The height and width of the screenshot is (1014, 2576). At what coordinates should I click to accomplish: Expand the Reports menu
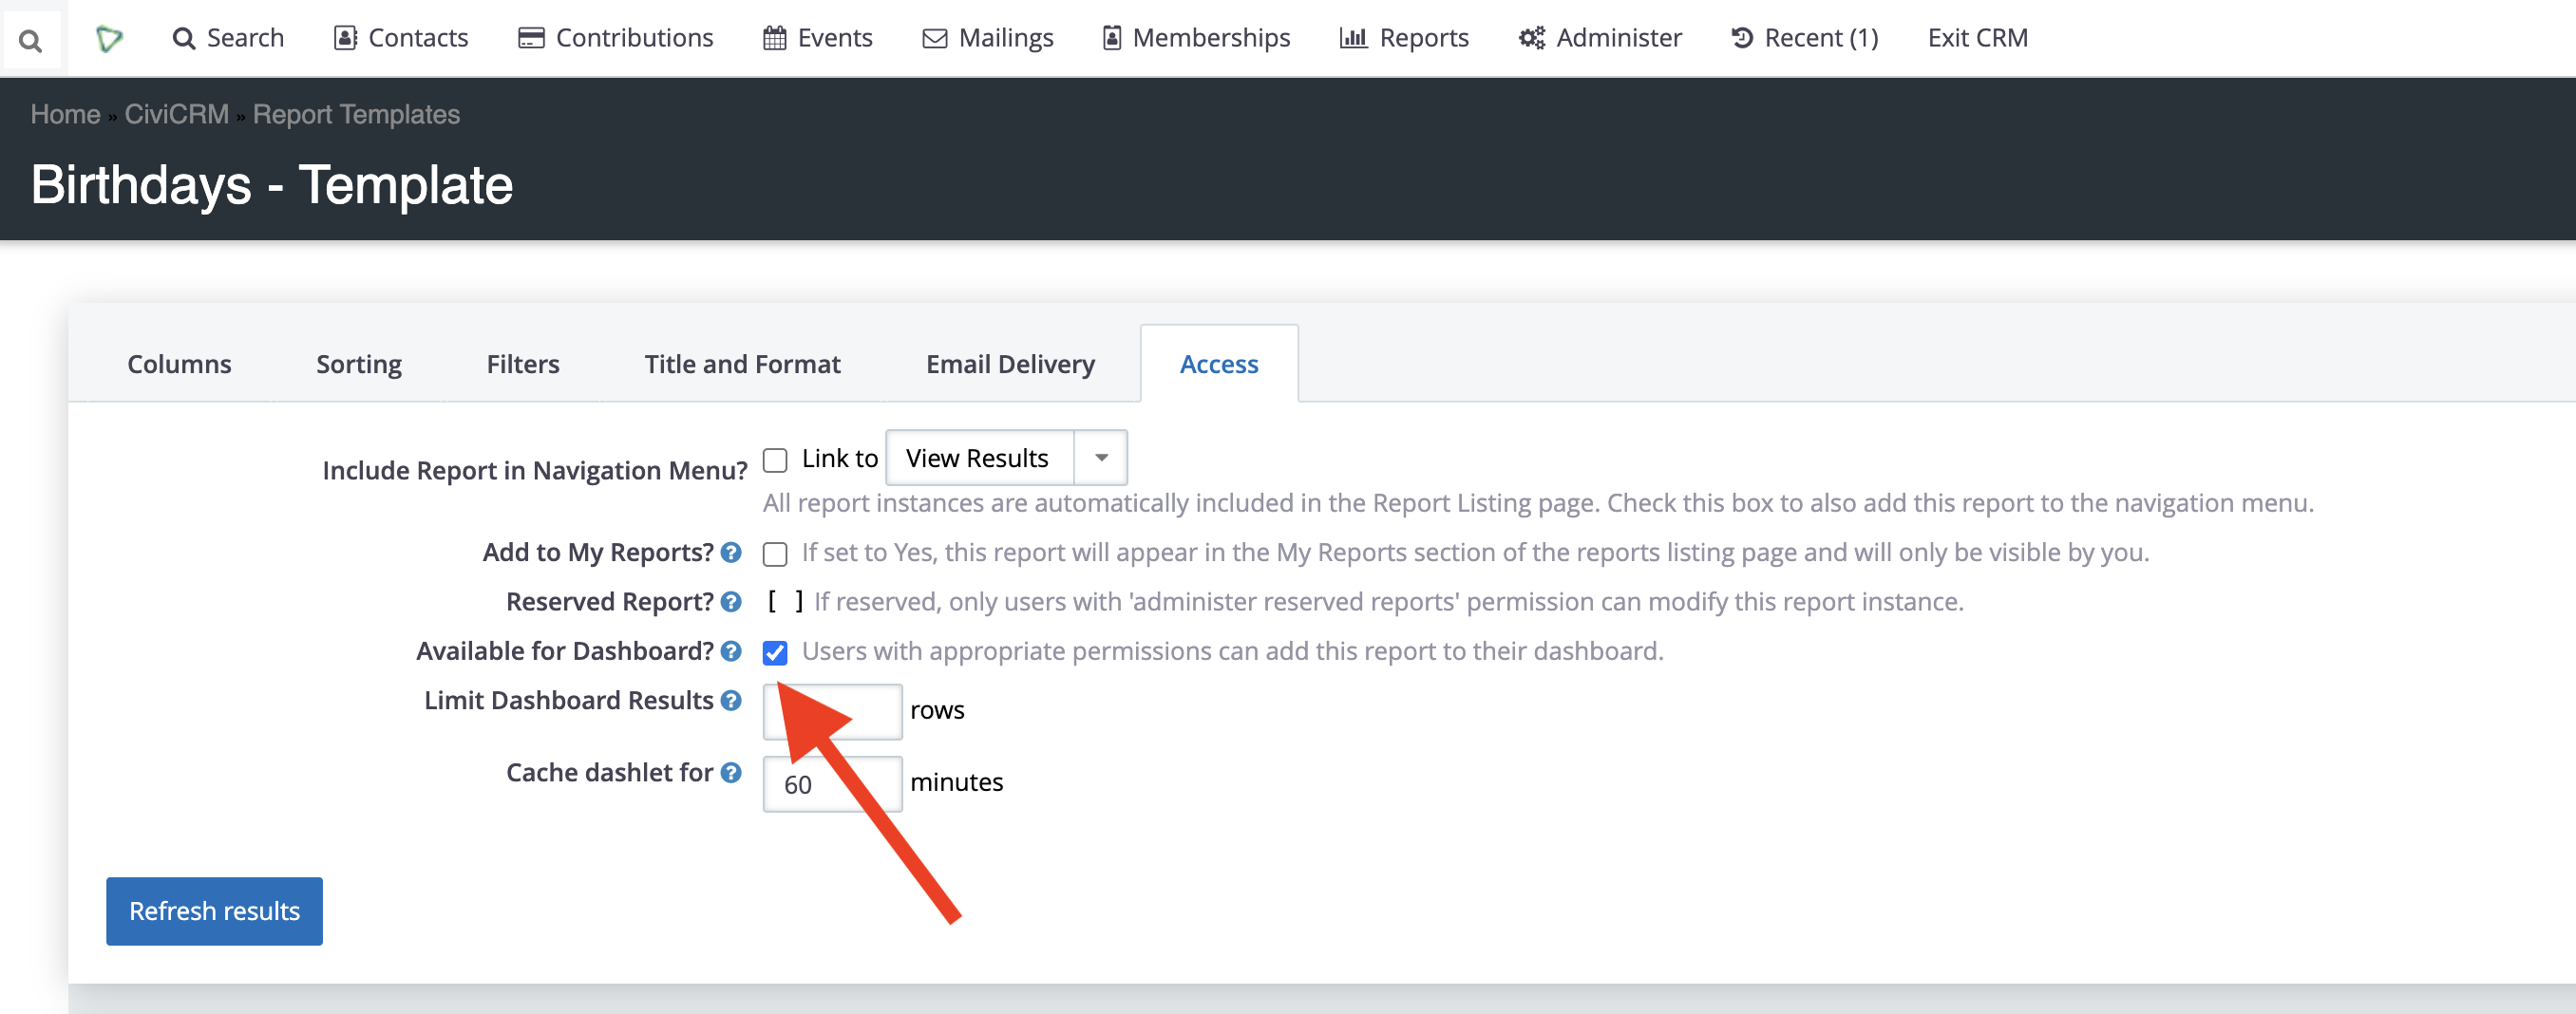[1404, 38]
